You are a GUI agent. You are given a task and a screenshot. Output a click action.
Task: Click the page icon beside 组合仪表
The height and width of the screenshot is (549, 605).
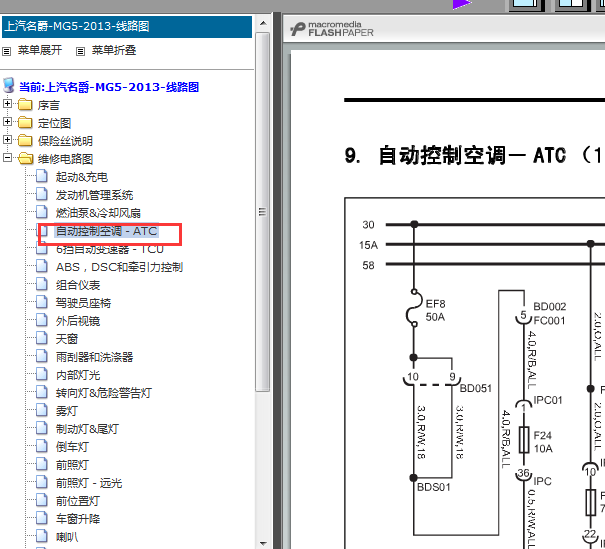[x=42, y=284]
